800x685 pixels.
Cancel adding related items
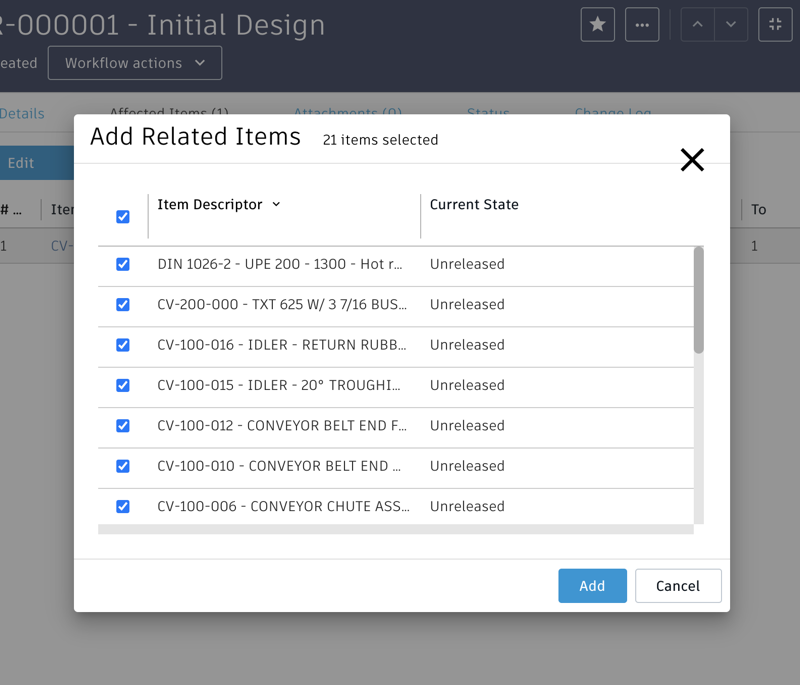(x=678, y=585)
